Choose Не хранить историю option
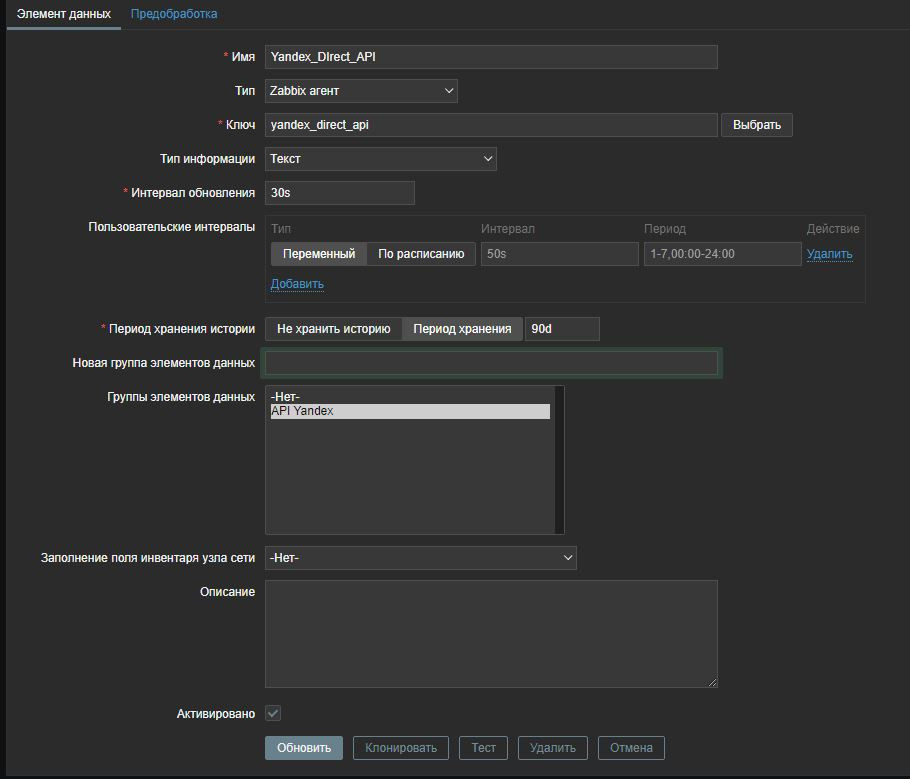The width and height of the screenshot is (910, 779). tap(333, 329)
